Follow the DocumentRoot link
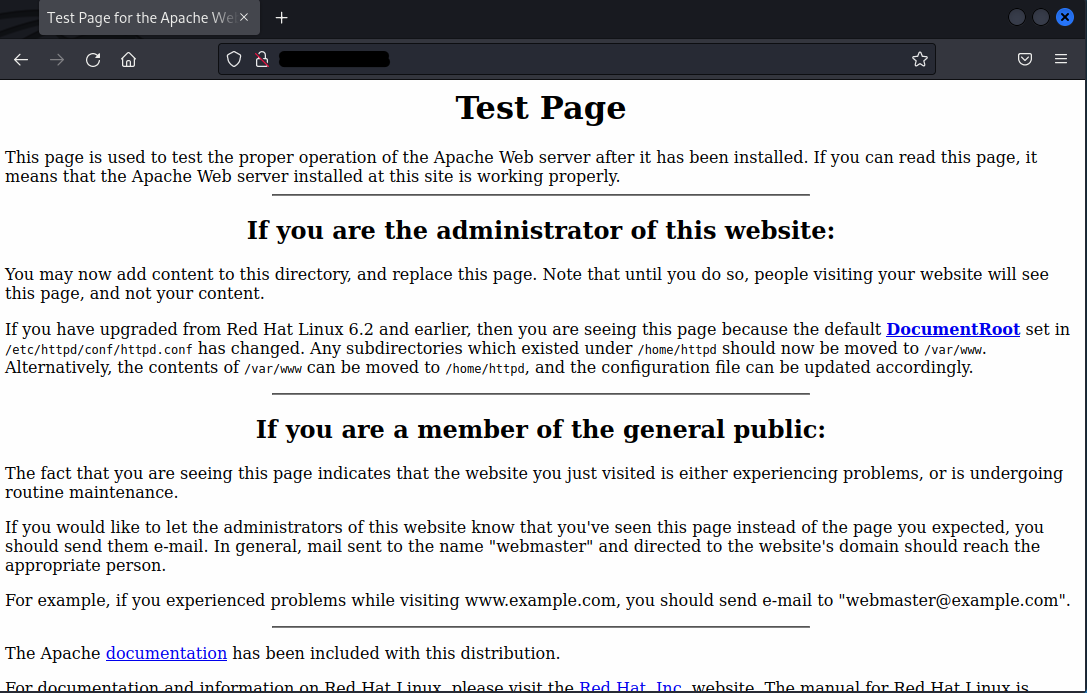This screenshot has height=693, width=1087. point(952,330)
